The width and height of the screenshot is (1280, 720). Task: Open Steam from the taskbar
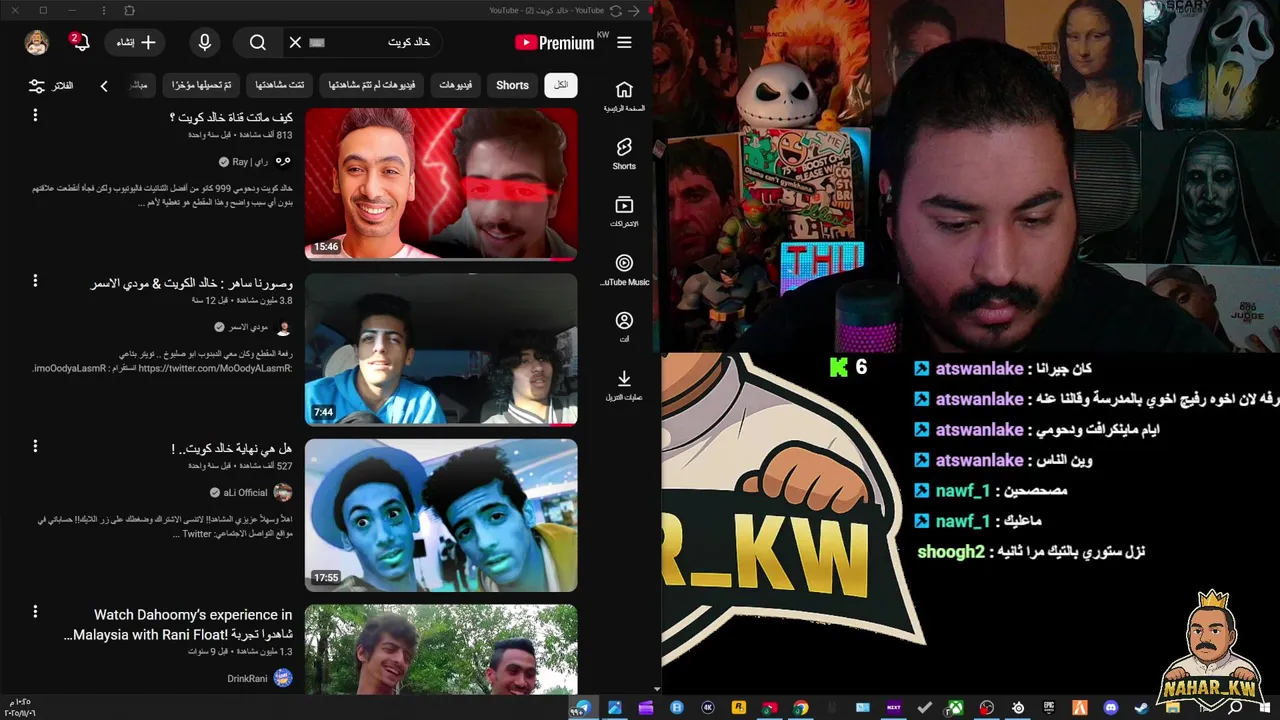(1141, 708)
